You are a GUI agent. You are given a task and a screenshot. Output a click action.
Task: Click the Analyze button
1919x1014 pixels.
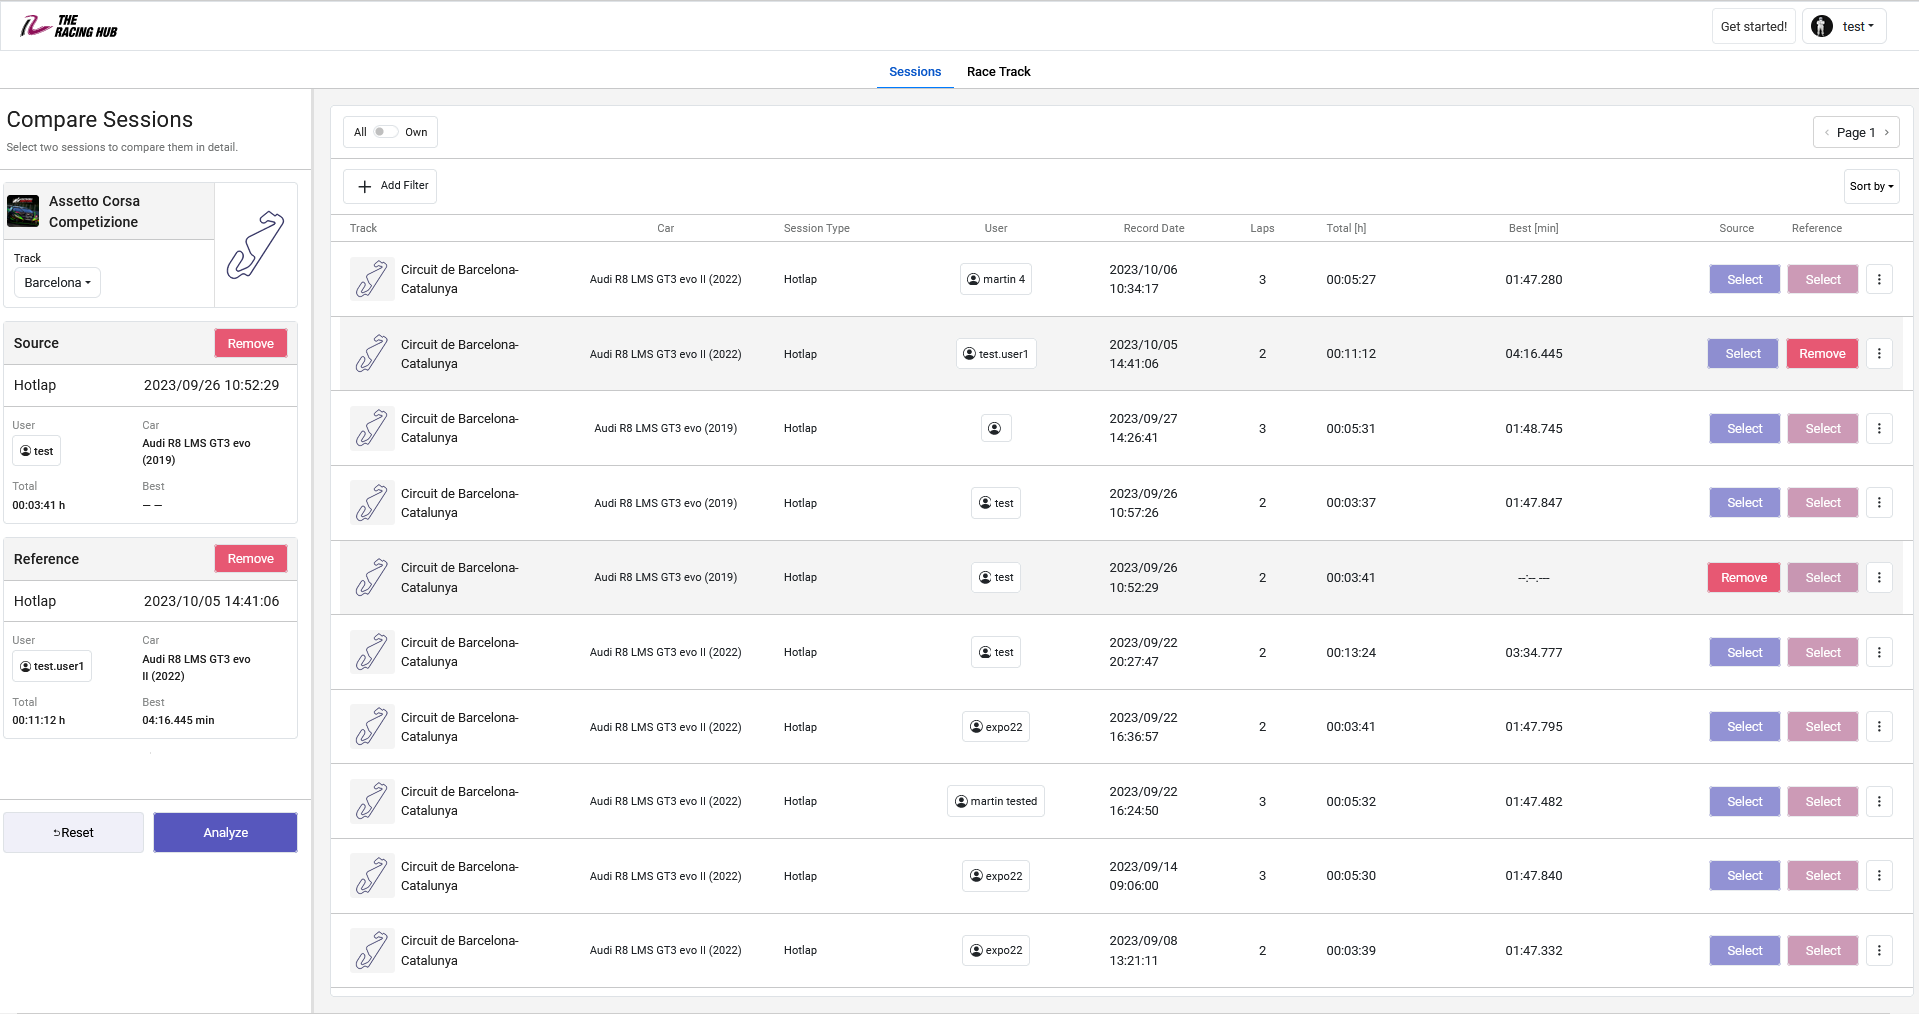coord(225,832)
